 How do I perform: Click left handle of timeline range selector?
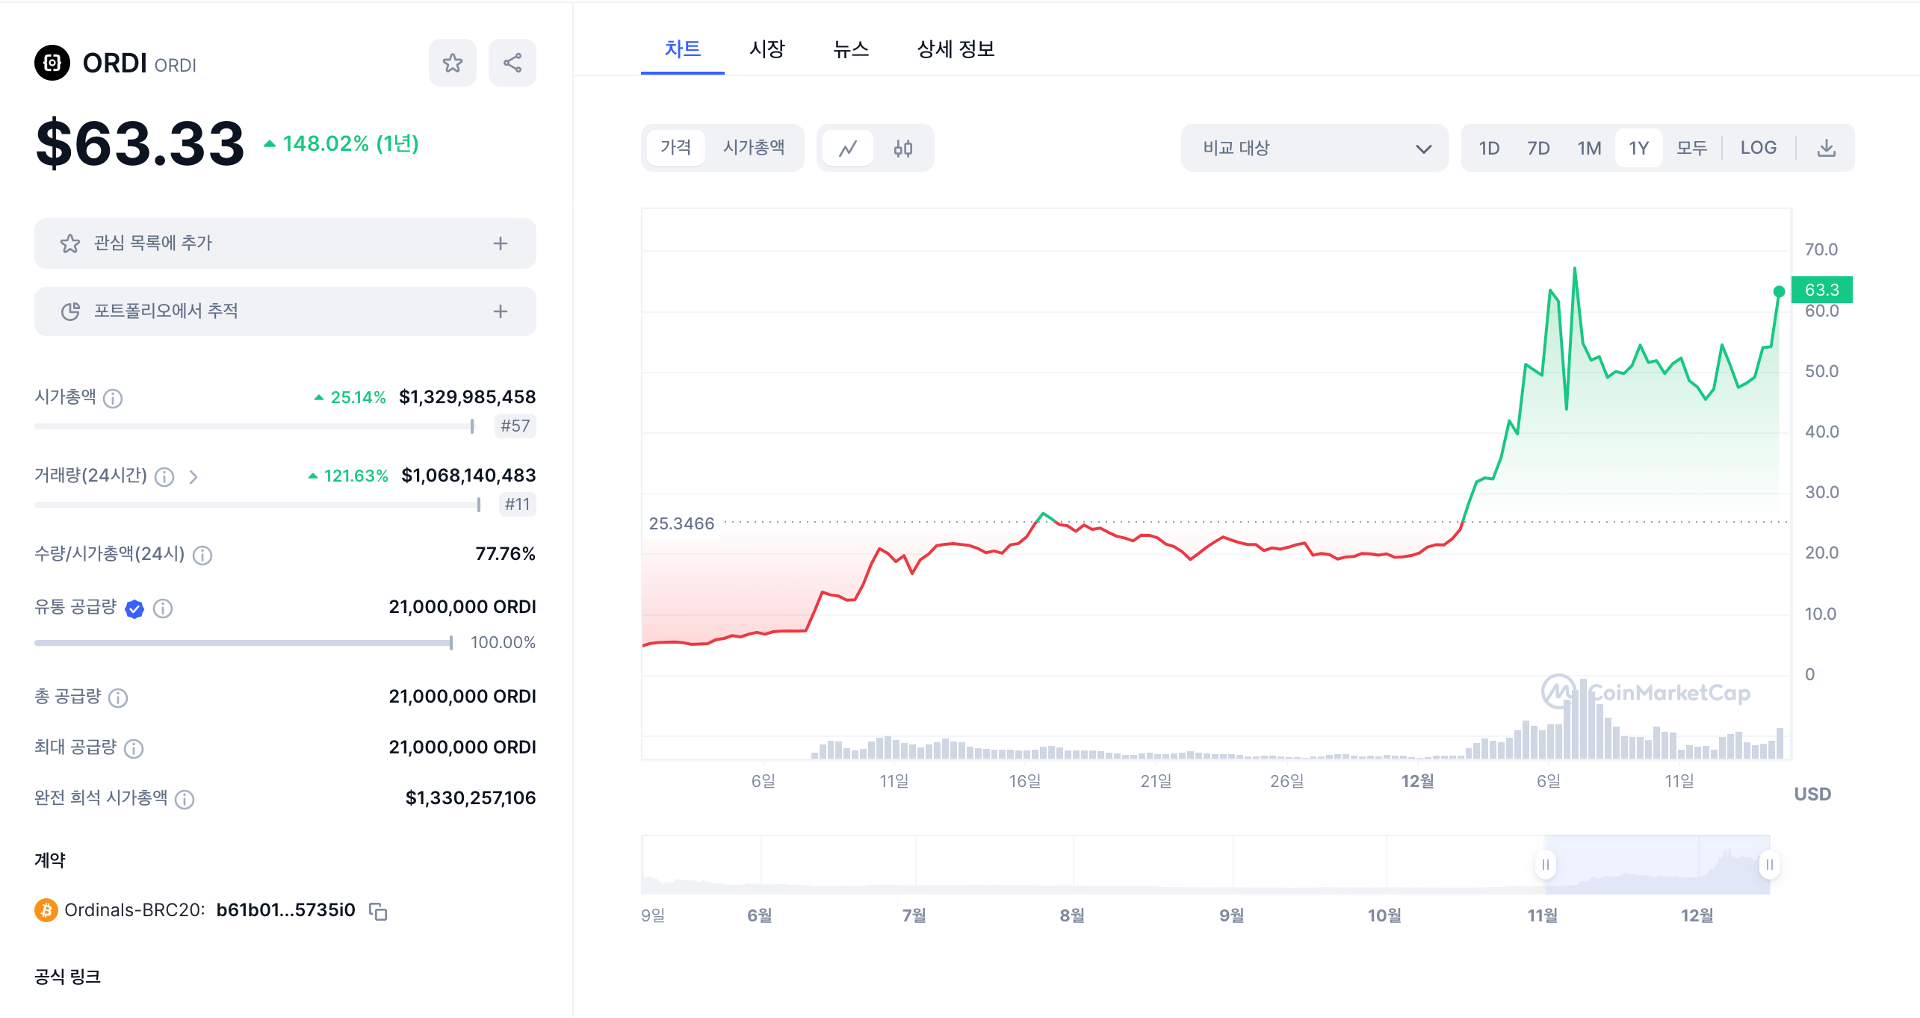pyautogui.click(x=1546, y=865)
